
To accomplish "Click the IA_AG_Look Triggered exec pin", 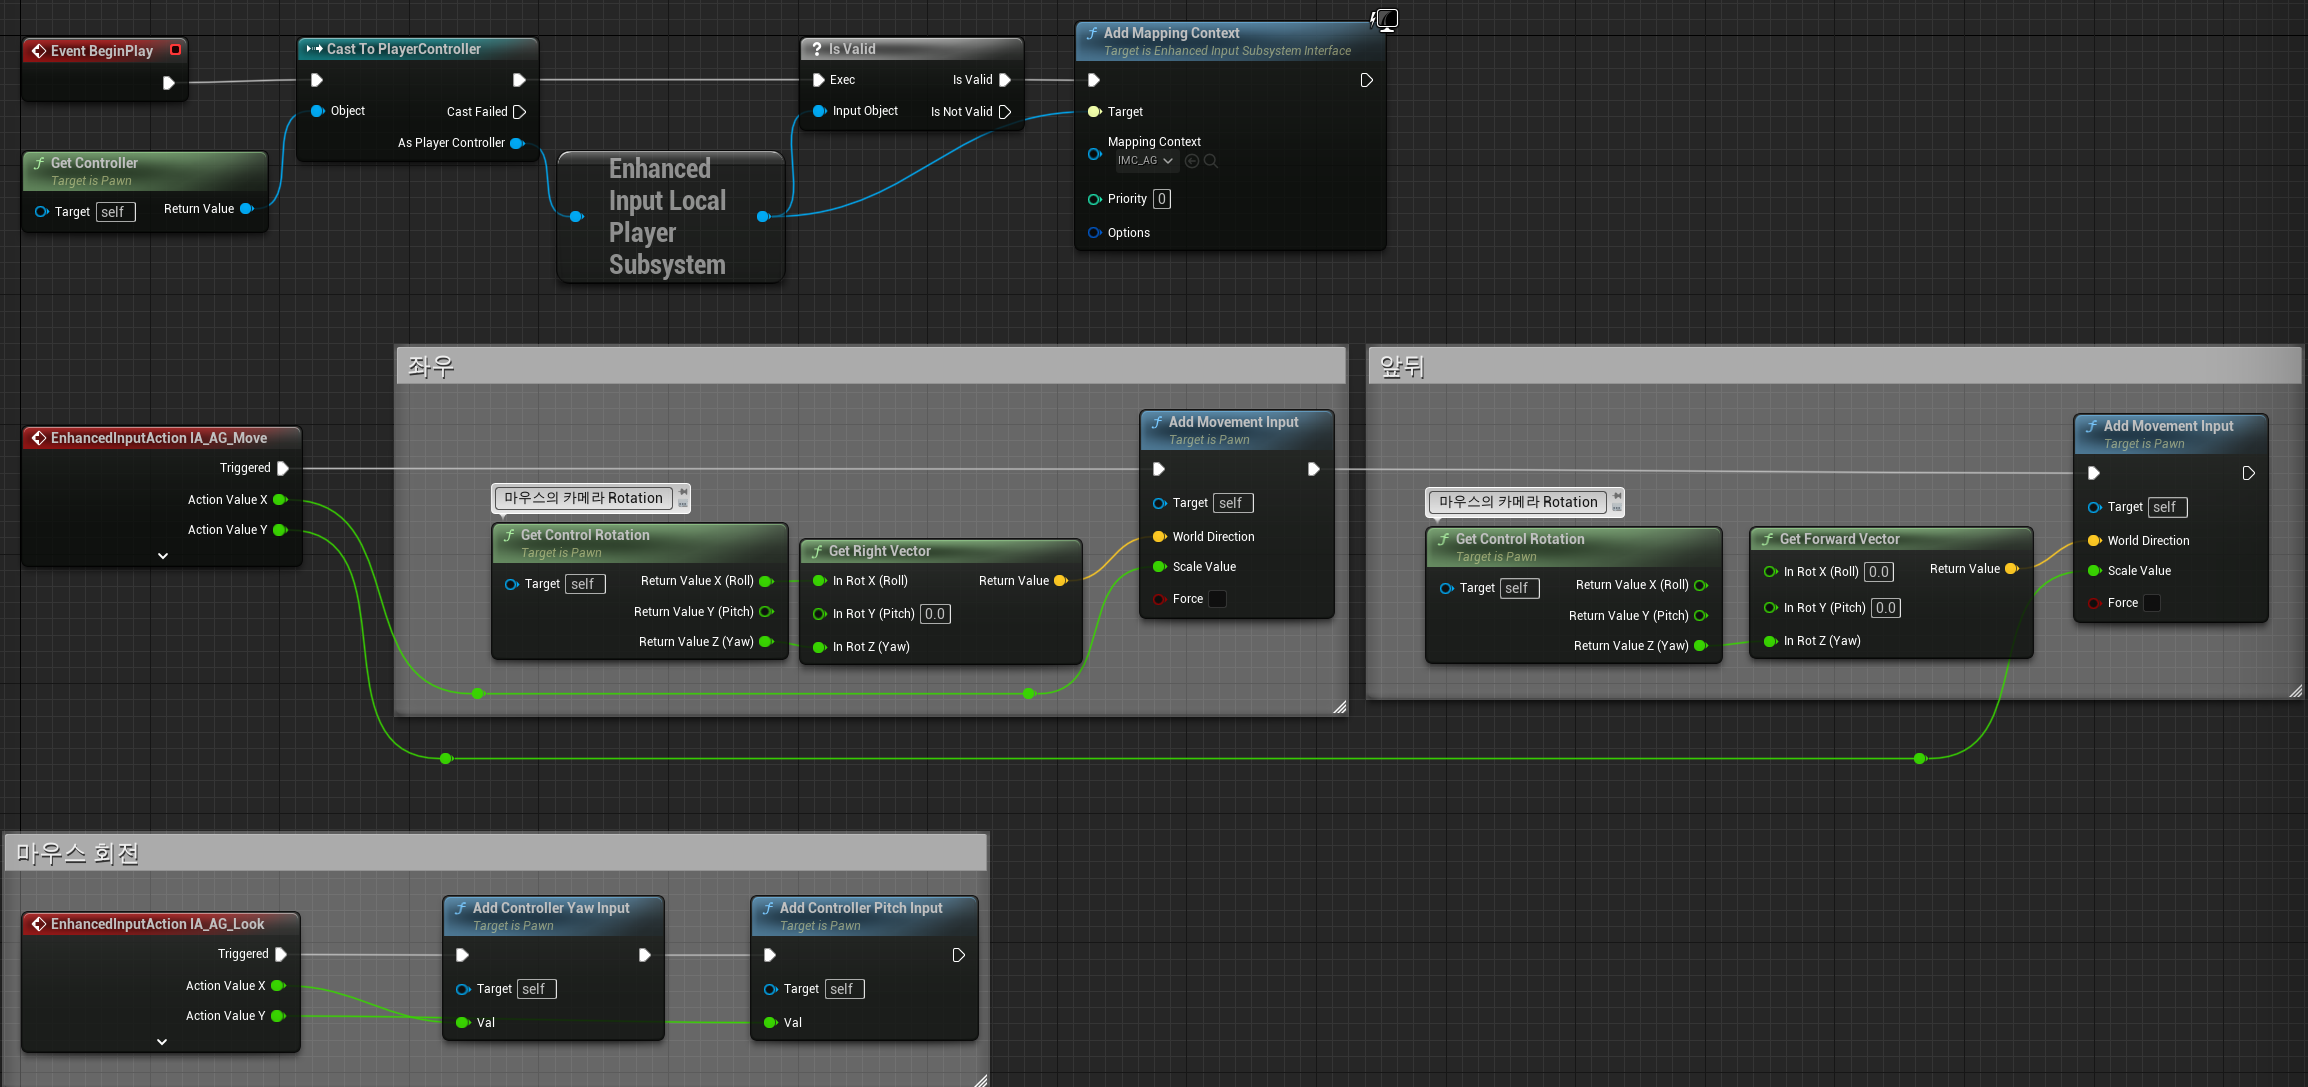I will (x=281, y=954).
